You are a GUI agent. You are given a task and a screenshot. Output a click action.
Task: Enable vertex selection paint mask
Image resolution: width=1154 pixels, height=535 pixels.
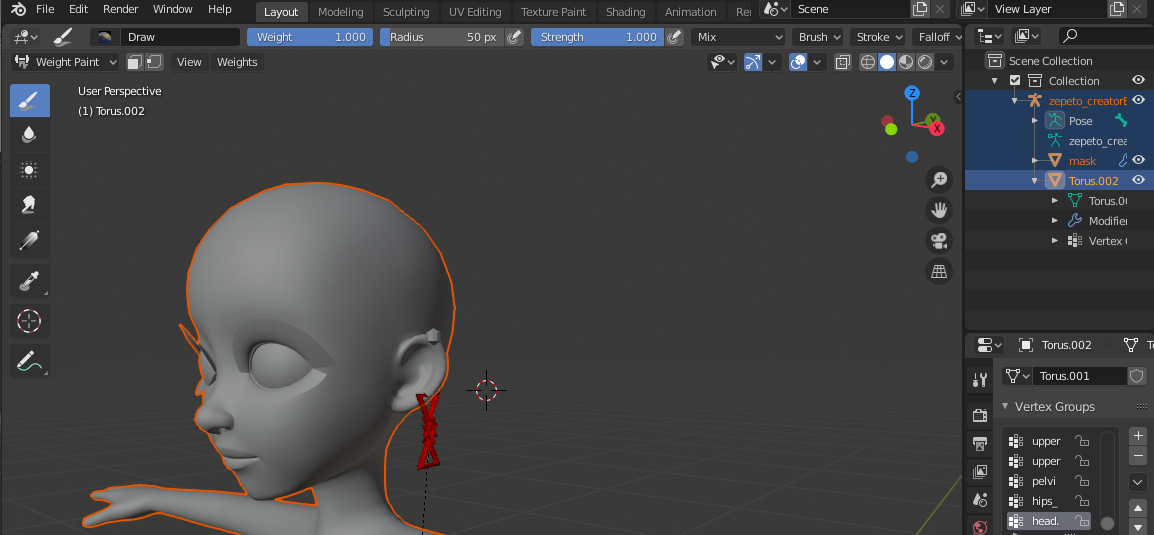tap(154, 62)
